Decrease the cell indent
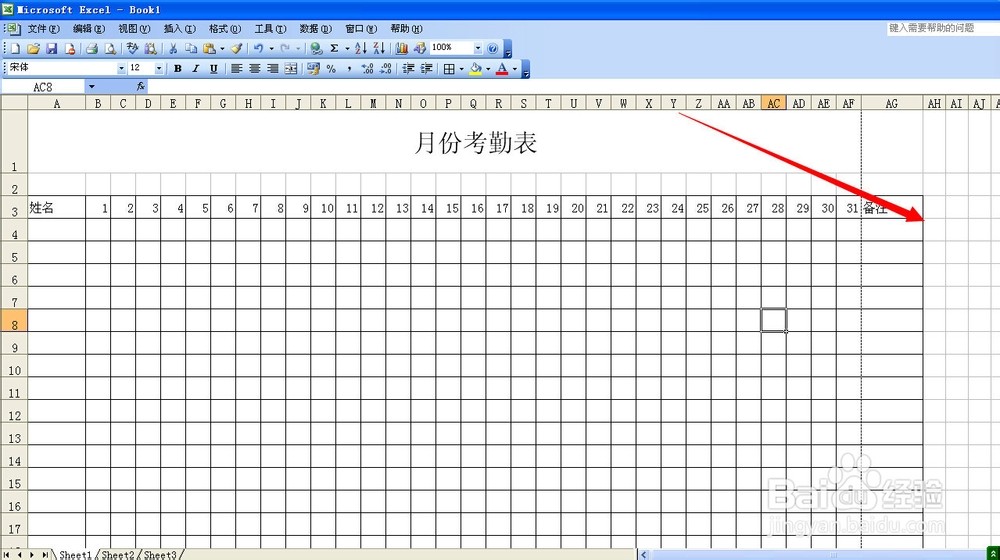1000x560 pixels. (x=408, y=69)
